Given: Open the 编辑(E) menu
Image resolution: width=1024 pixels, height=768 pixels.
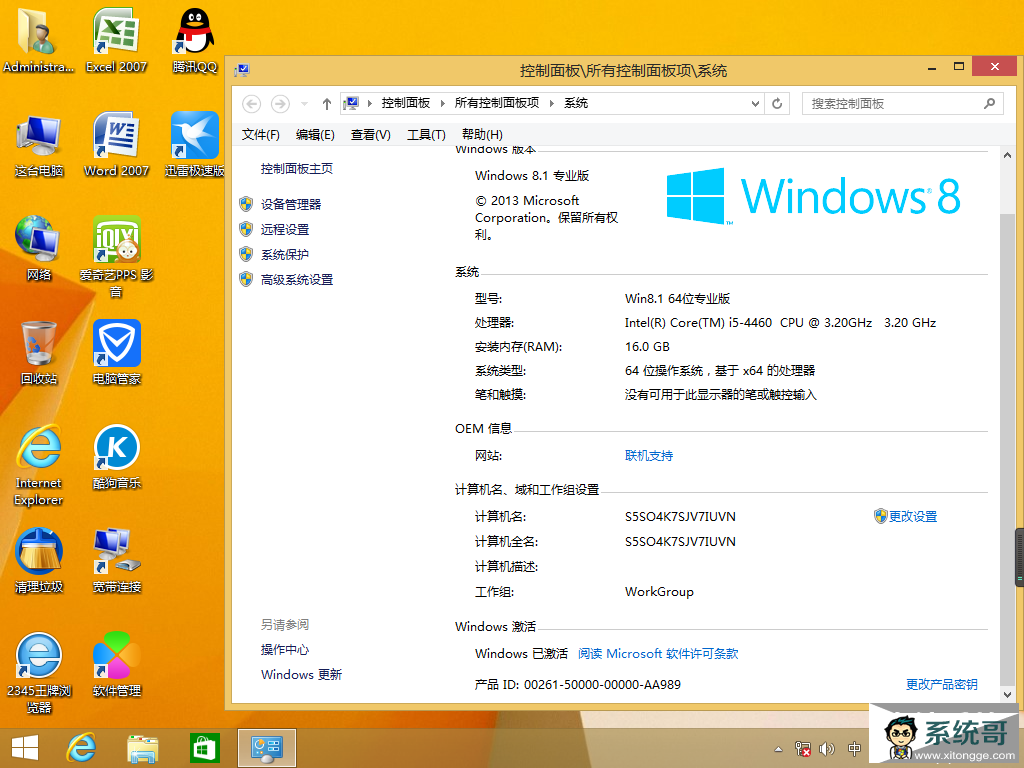Looking at the screenshot, I should pos(315,135).
